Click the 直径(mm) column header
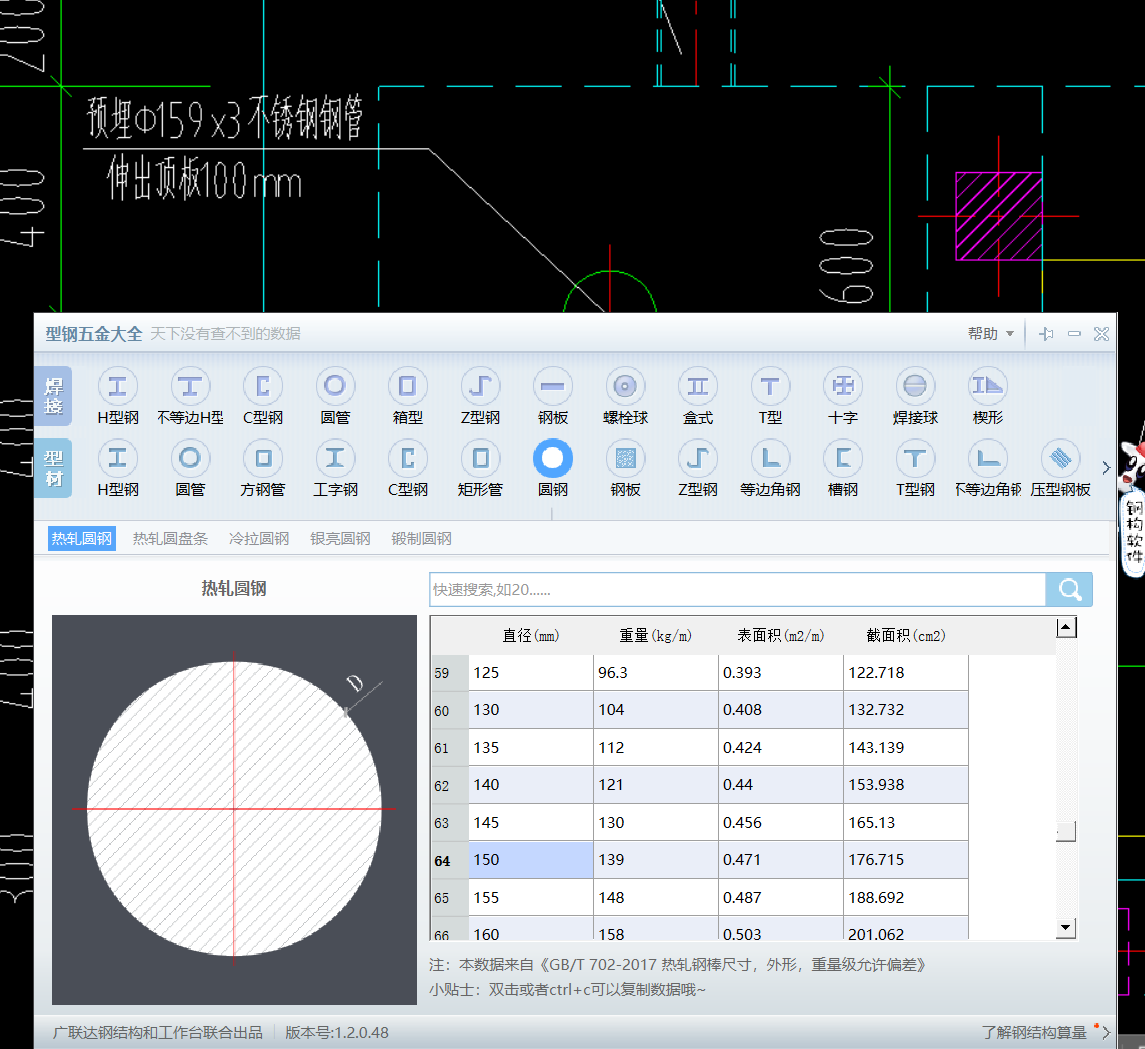The height and width of the screenshot is (1049, 1145). pos(531,636)
